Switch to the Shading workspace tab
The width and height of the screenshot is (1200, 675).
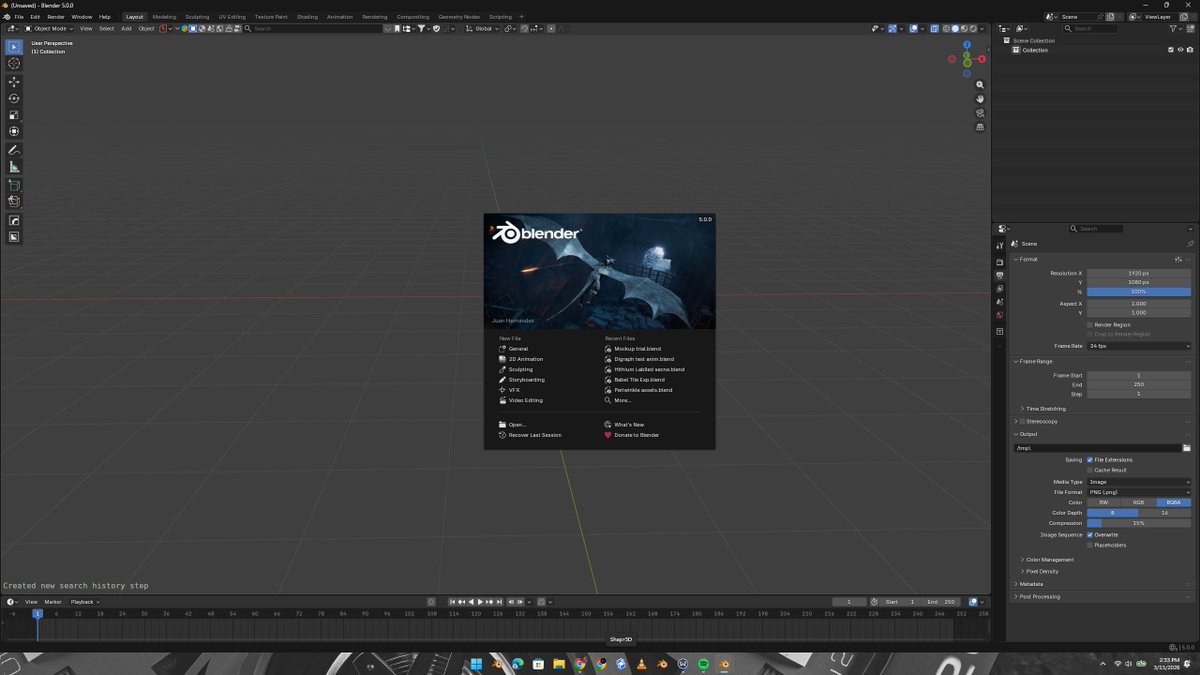(307, 17)
